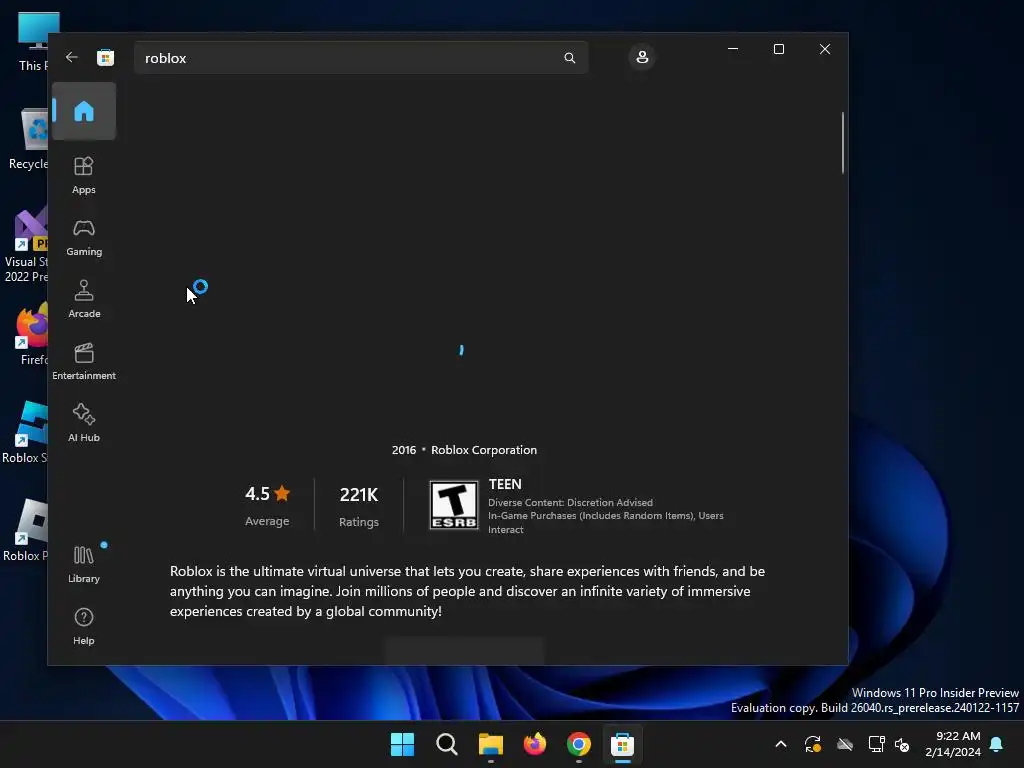This screenshot has height=768, width=1024.
Task: Open the user account profile icon
Action: coord(642,57)
